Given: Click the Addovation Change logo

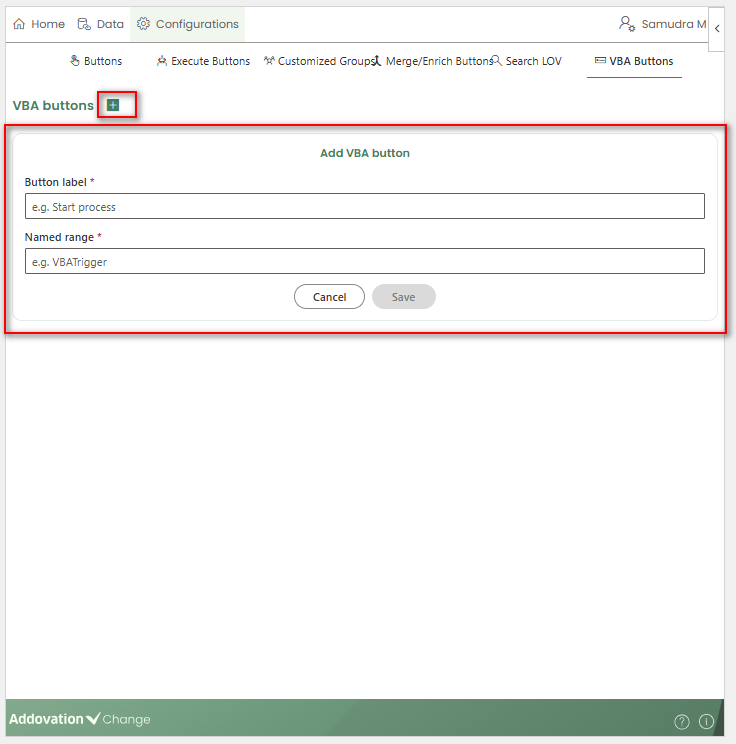Looking at the screenshot, I should click(80, 719).
